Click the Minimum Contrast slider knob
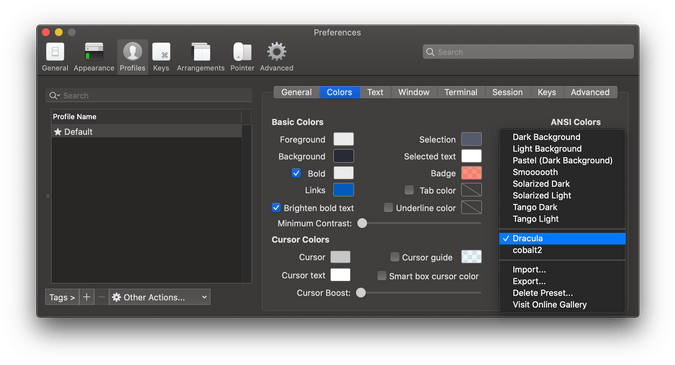 coord(362,223)
